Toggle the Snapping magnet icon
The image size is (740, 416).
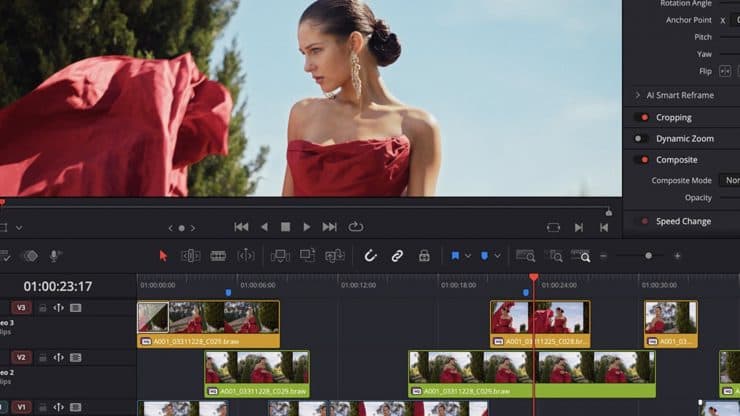click(x=370, y=256)
